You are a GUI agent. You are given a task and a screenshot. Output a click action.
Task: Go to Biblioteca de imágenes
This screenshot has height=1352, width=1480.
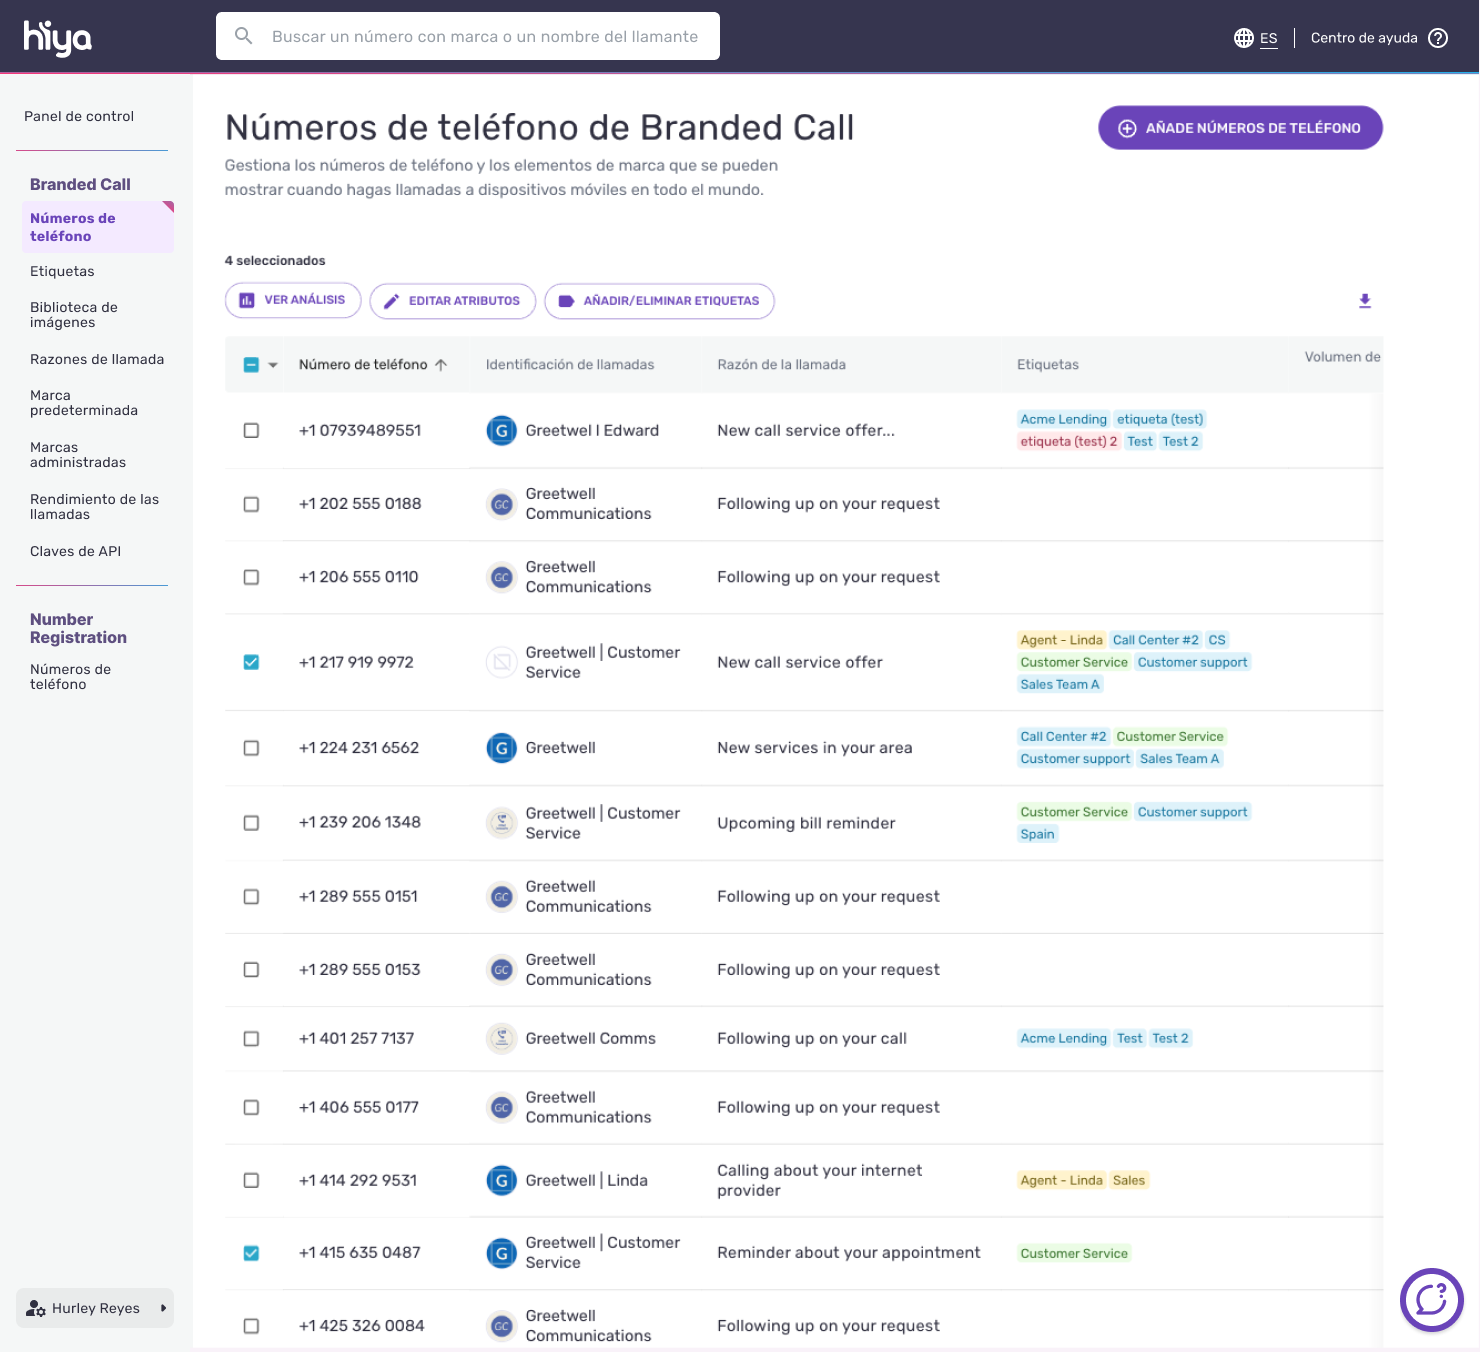(74, 315)
